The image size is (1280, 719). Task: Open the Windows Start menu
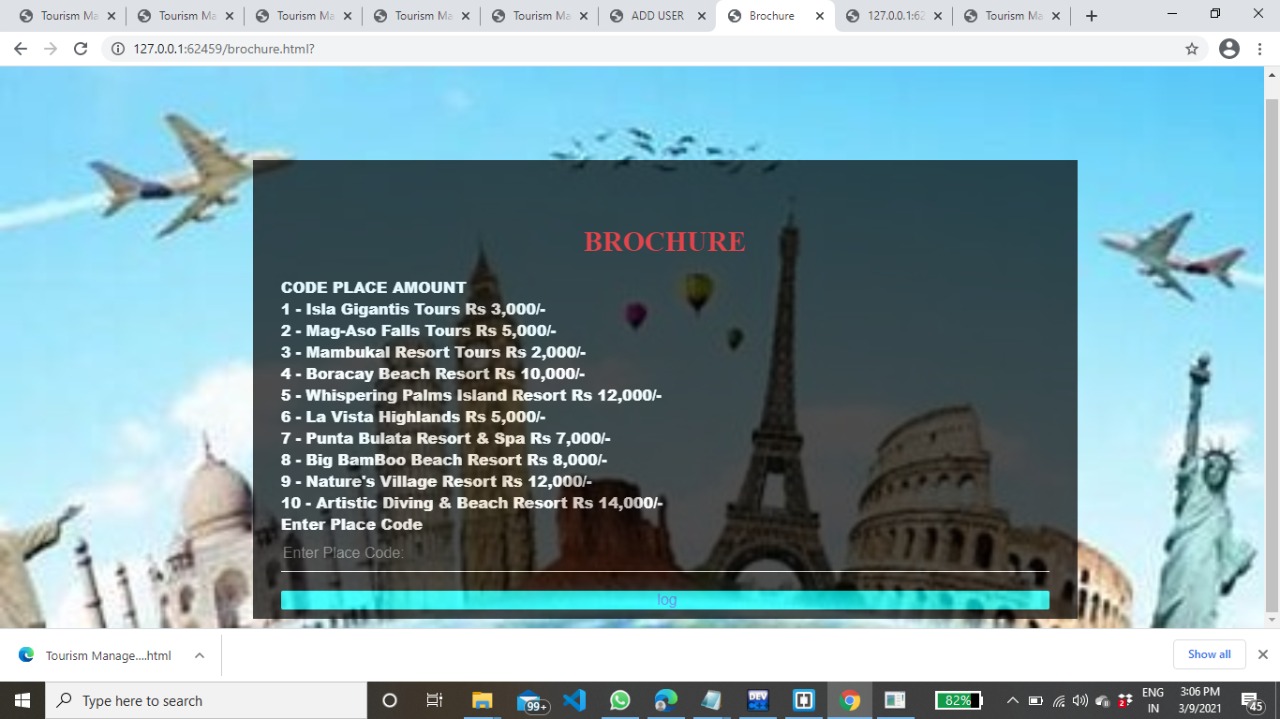[x=22, y=700]
